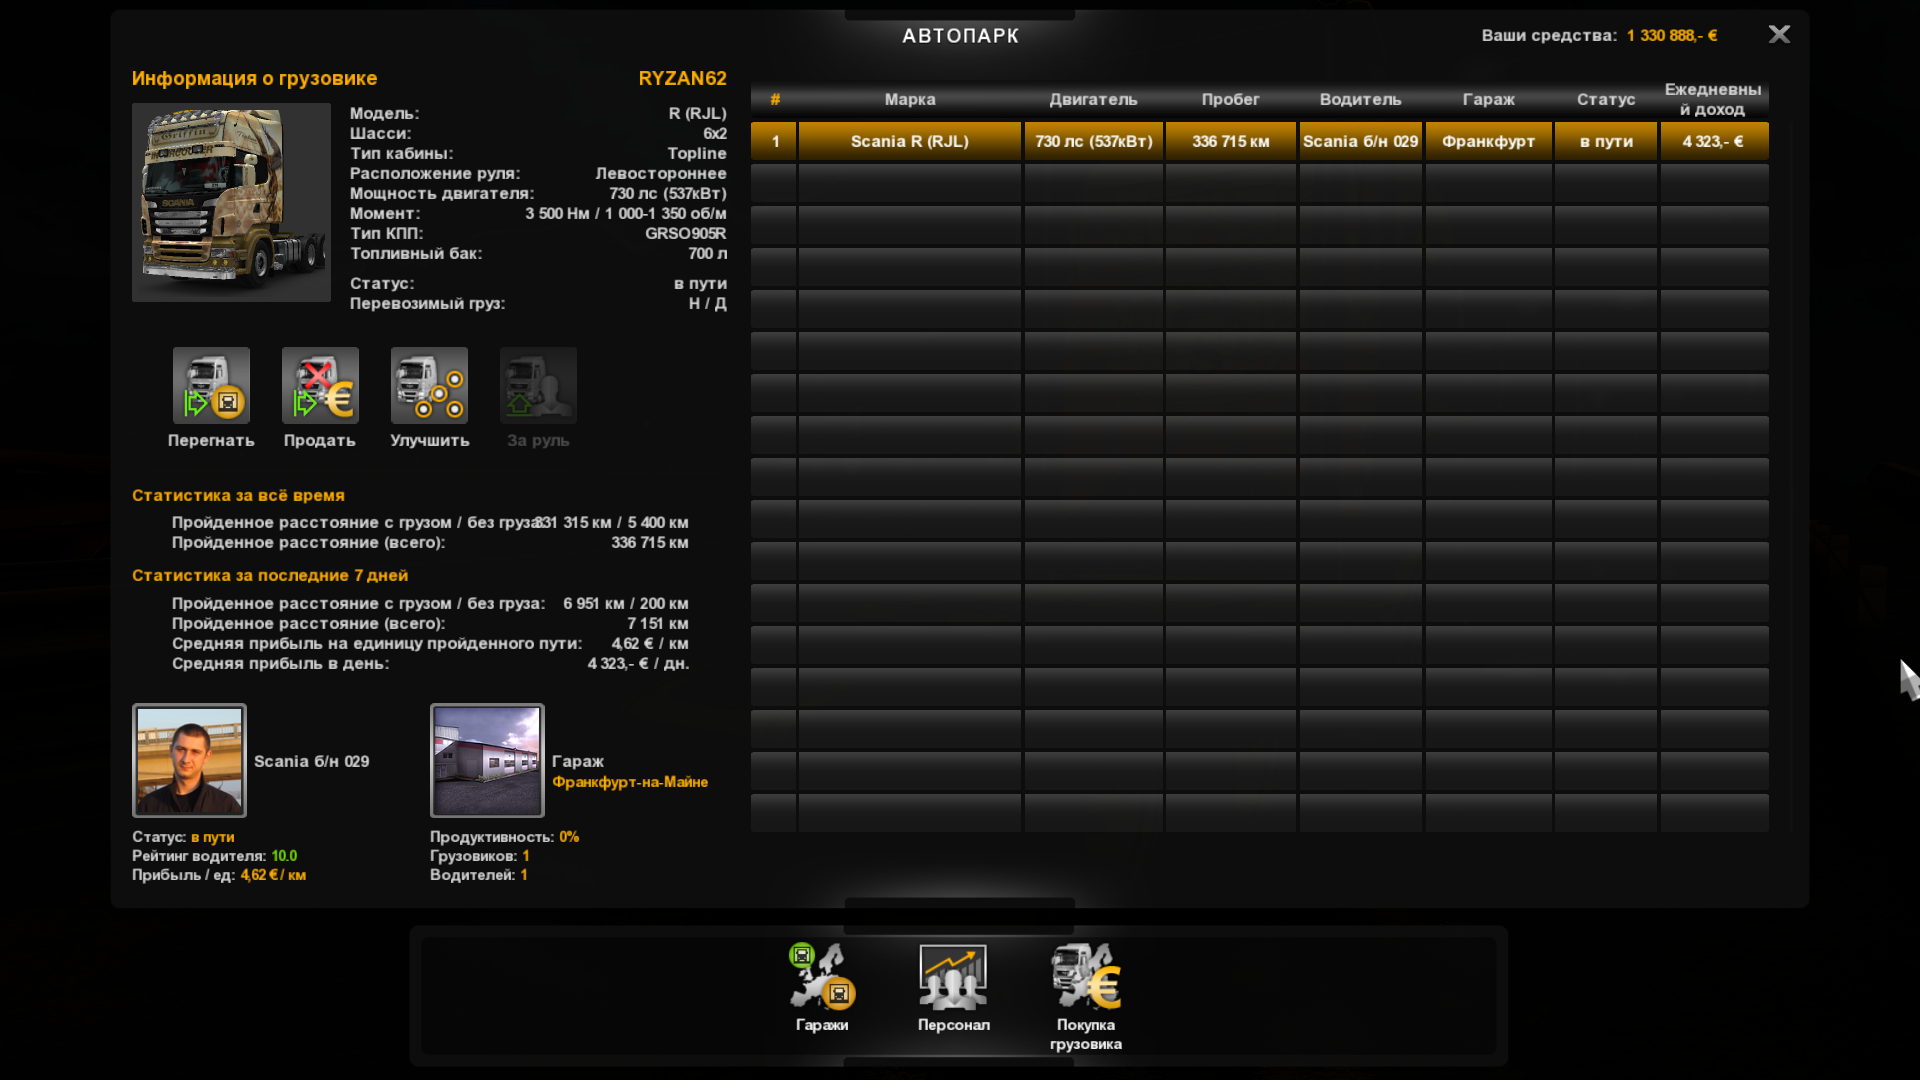Open the Улучшить upgrade truck icon
Image resolution: width=1920 pixels, height=1080 pixels.
click(x=429, y=386)
